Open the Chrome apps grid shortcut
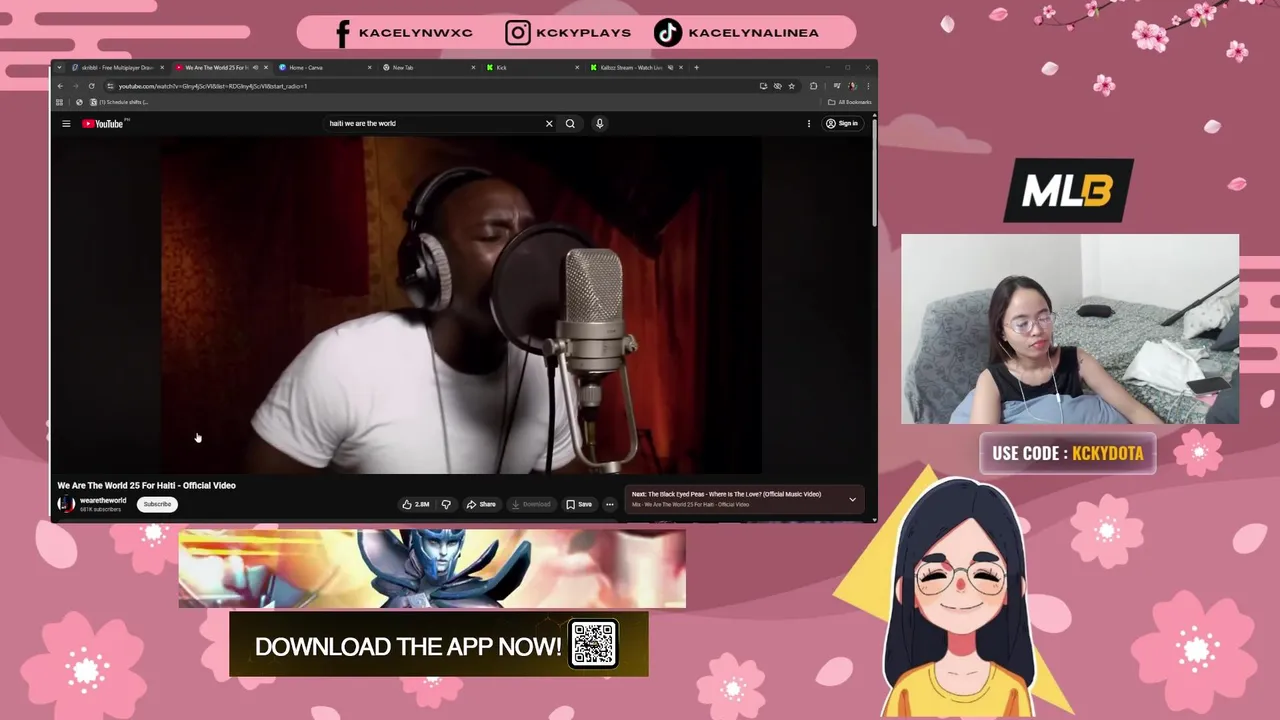Screen dimensions: 1280x720 pyautogui.click(x=59, y=102)
